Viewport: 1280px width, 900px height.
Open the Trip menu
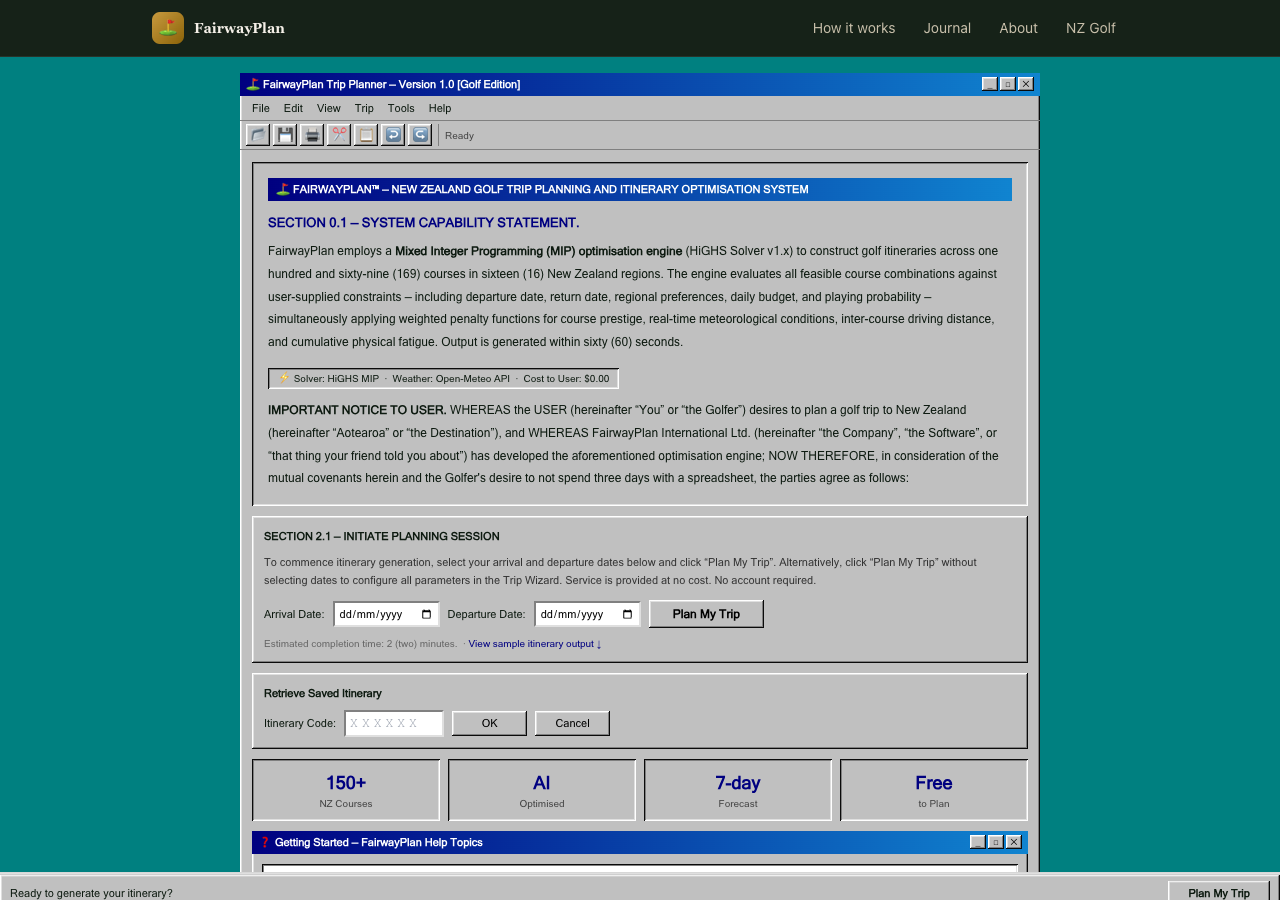click(364, 108)
